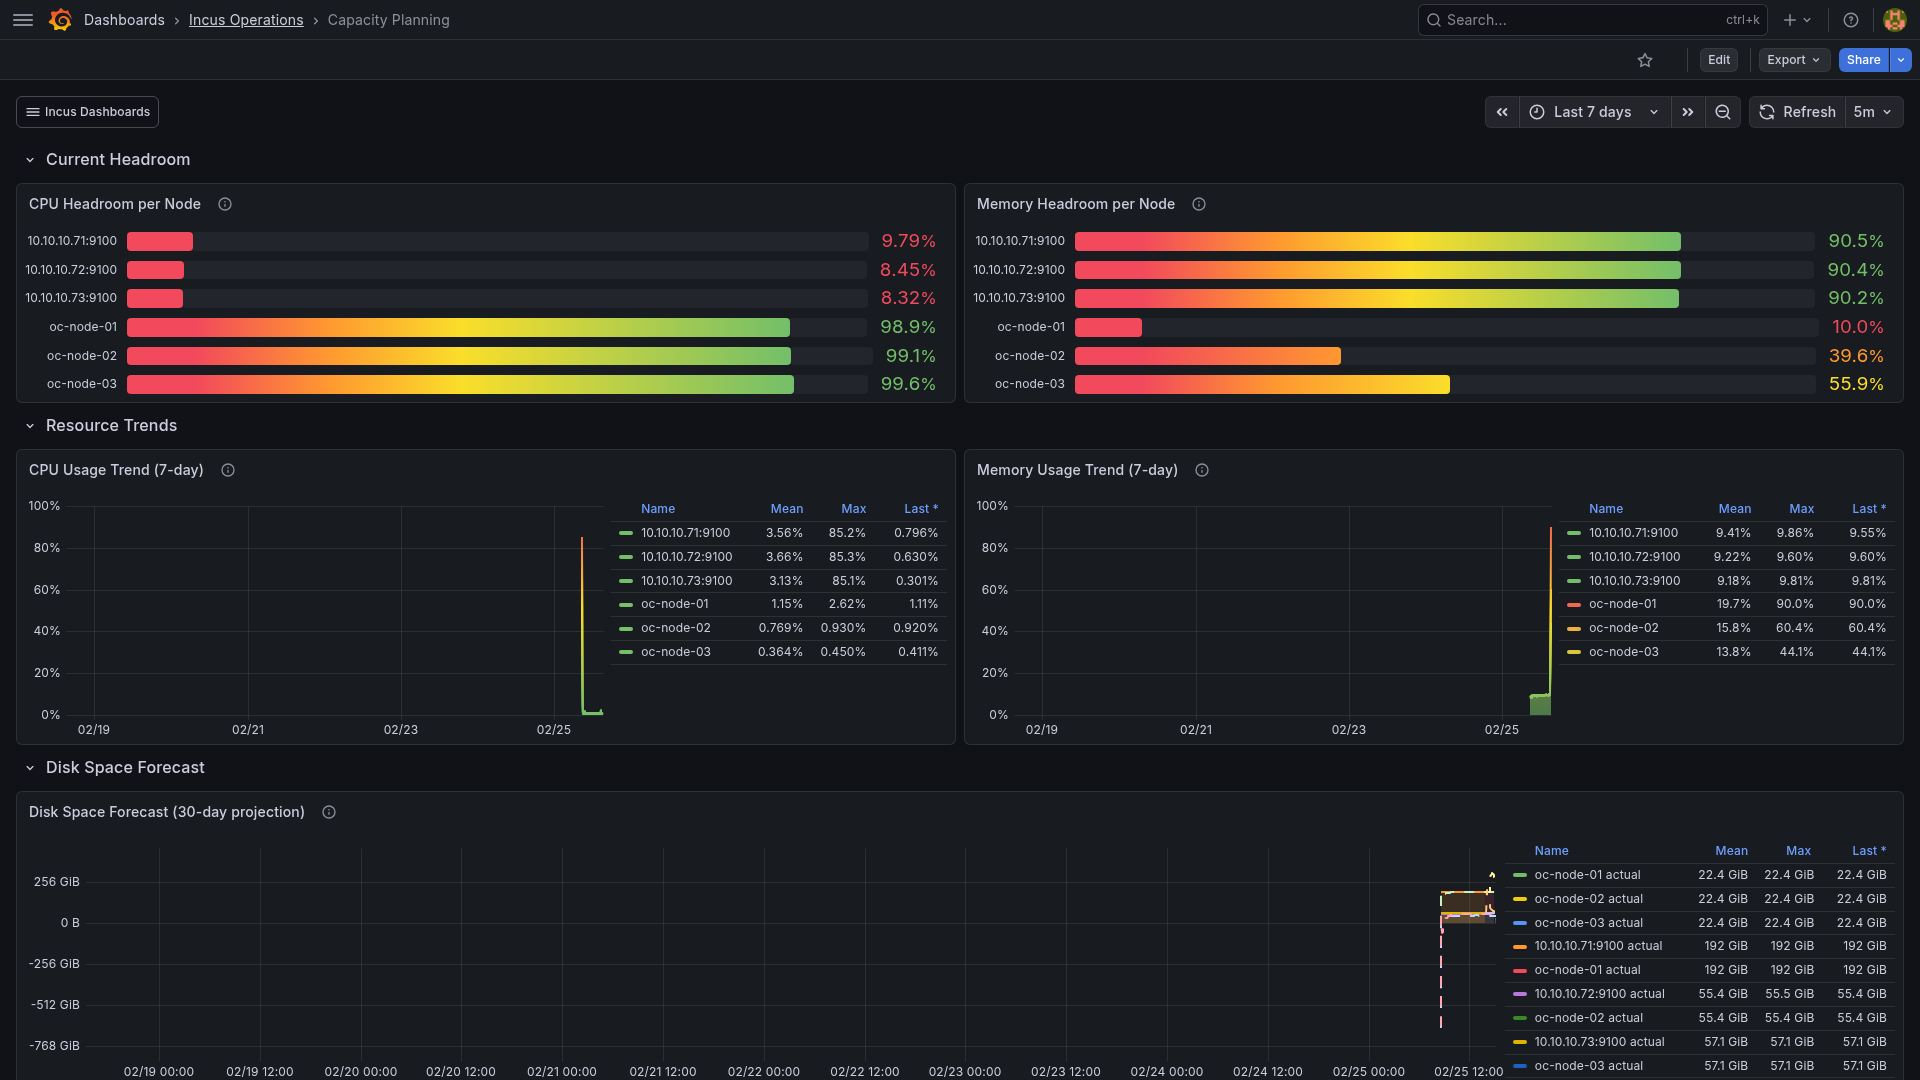The width and height of the screenshot is (1920, 1080).
Task: Toggle 10.10.10.71:9100 series in CPU trend legend
Action: tap(685, 533)
